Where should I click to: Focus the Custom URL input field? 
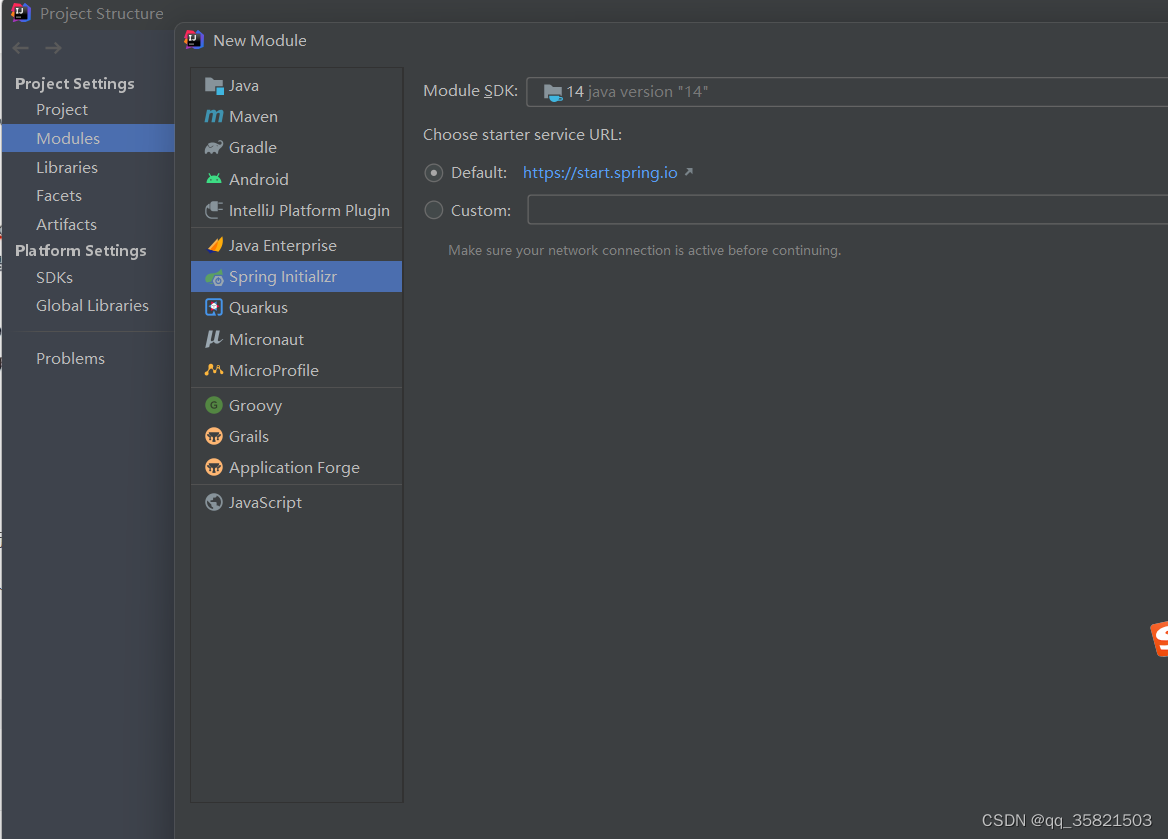(848, 209)
